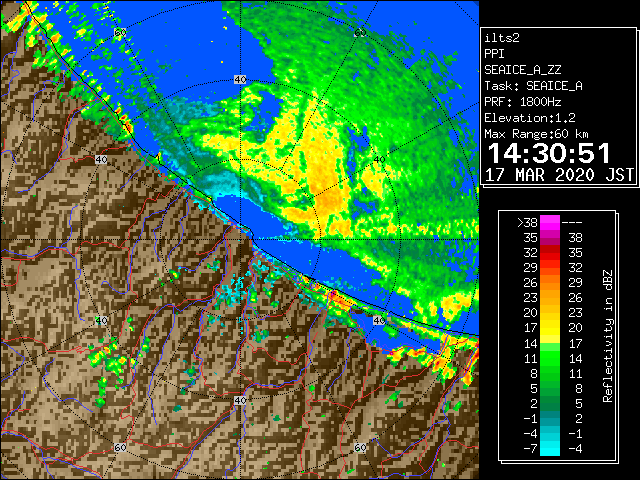The width and height of the screenshot is (640, 480).
Task: Select the -7 legend value
Action: (530, 449)
